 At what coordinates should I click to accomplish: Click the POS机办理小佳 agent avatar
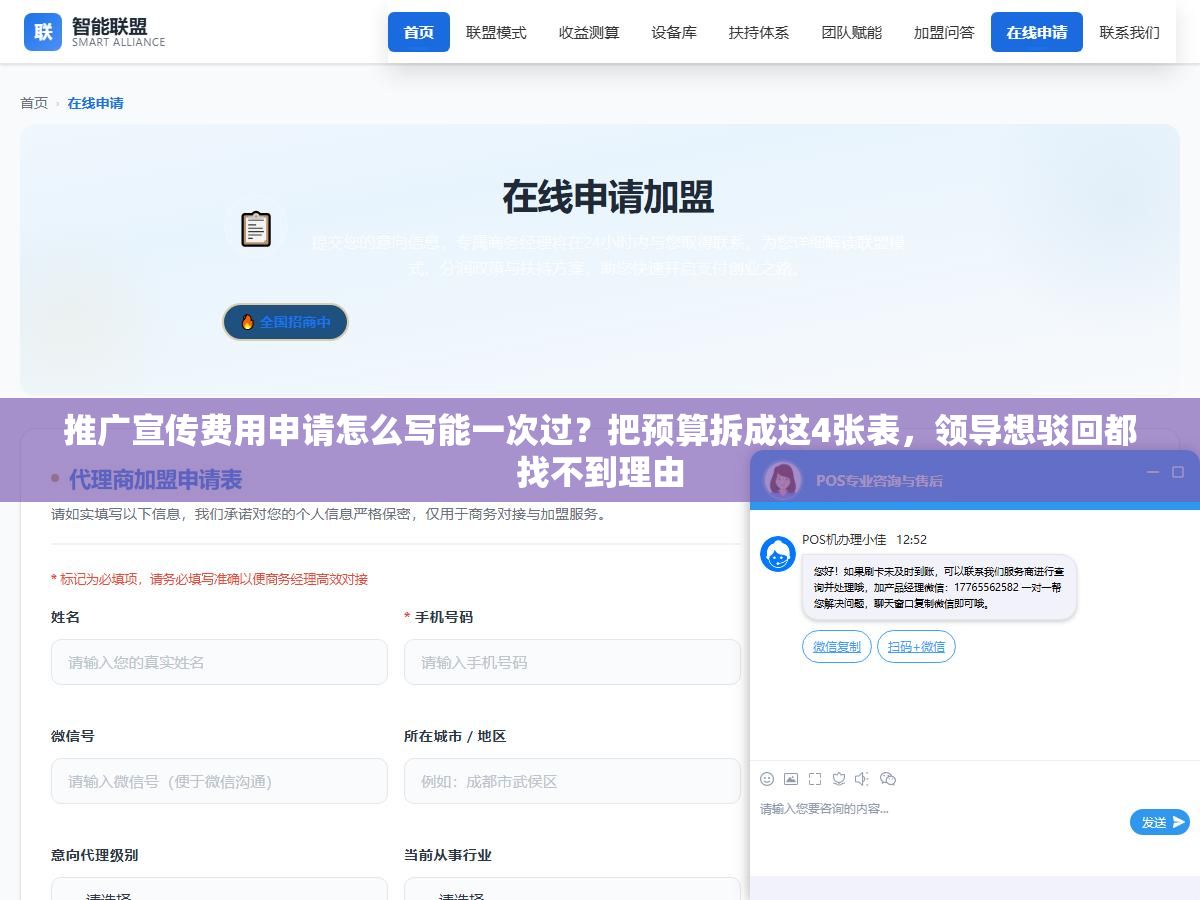tap(778, 553)
